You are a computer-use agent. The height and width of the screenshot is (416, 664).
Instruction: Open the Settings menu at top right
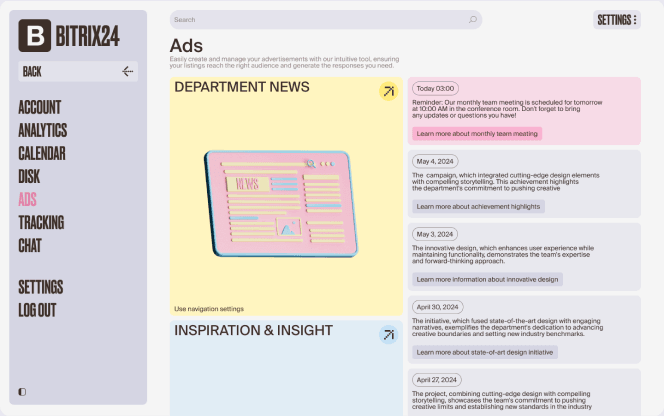[617, 20]
